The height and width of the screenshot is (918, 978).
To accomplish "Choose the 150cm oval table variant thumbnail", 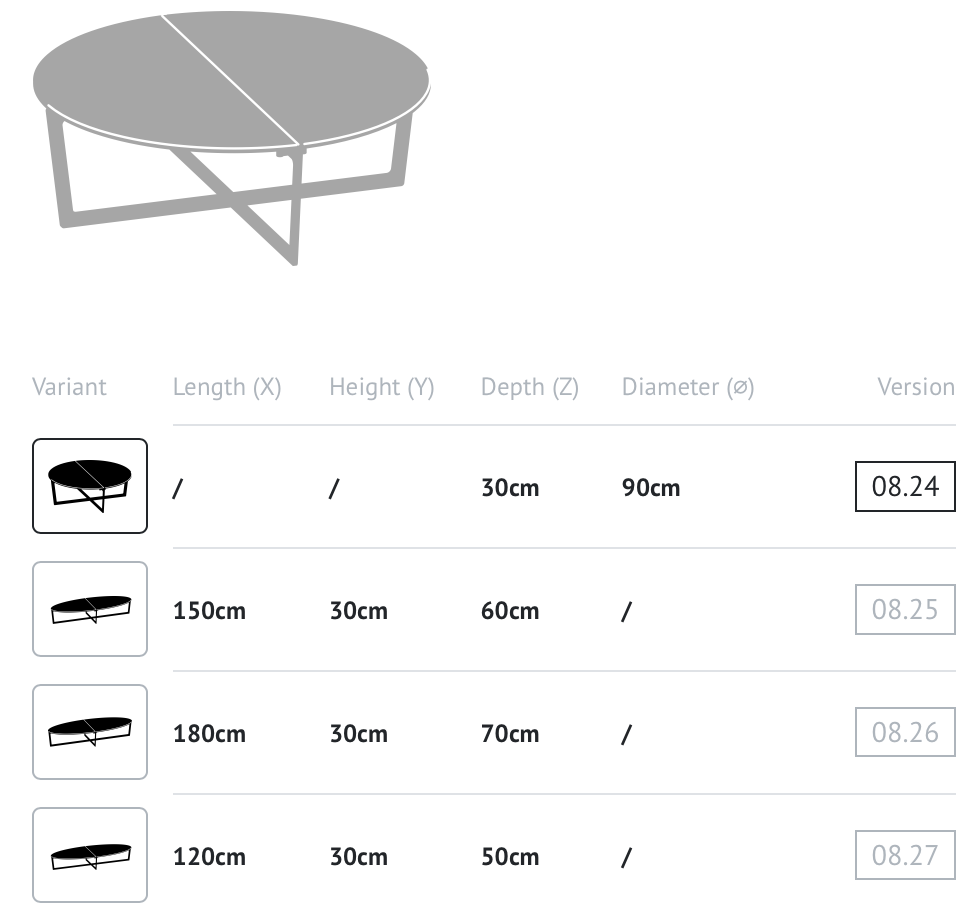I will pyautogui.click(x=90, y=609).
